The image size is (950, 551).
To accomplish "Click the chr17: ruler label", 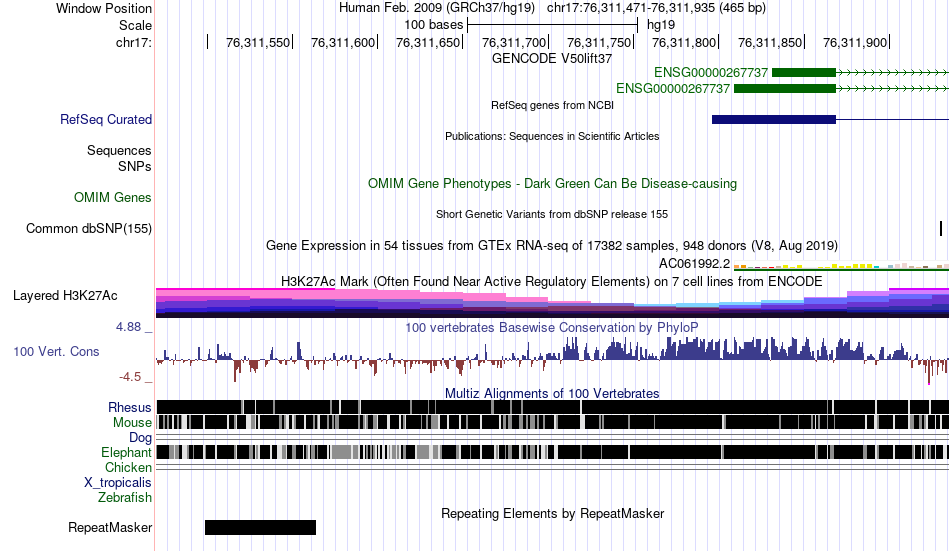I will [x=134, y=42].
